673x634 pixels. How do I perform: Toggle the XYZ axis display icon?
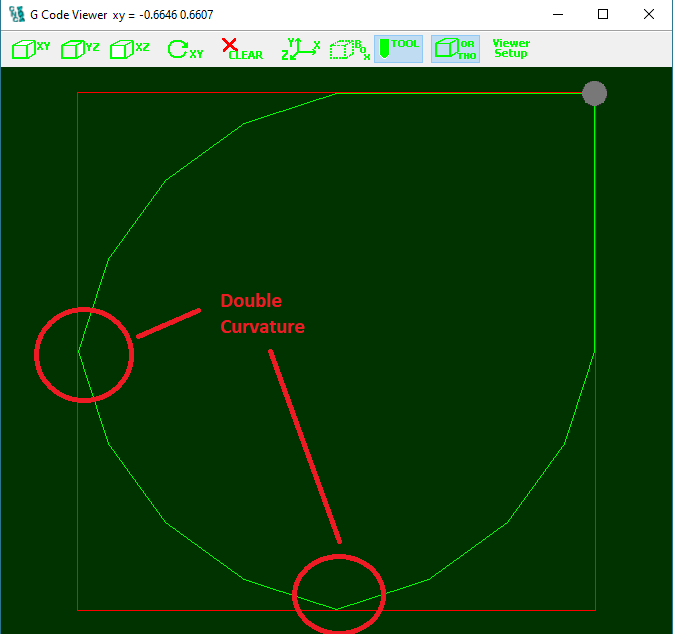pyautogui.click(x=300, y=49)
